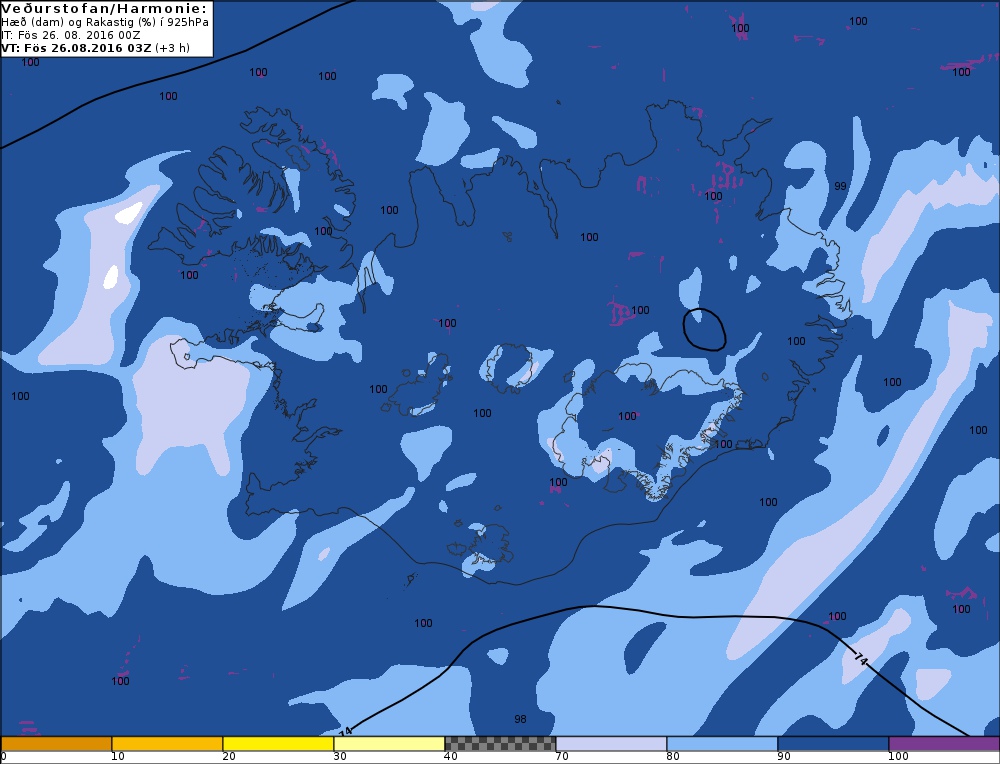The image size is (1000, 764).
Task: Click the legend tick label "30"
Action: coord(340,757)
